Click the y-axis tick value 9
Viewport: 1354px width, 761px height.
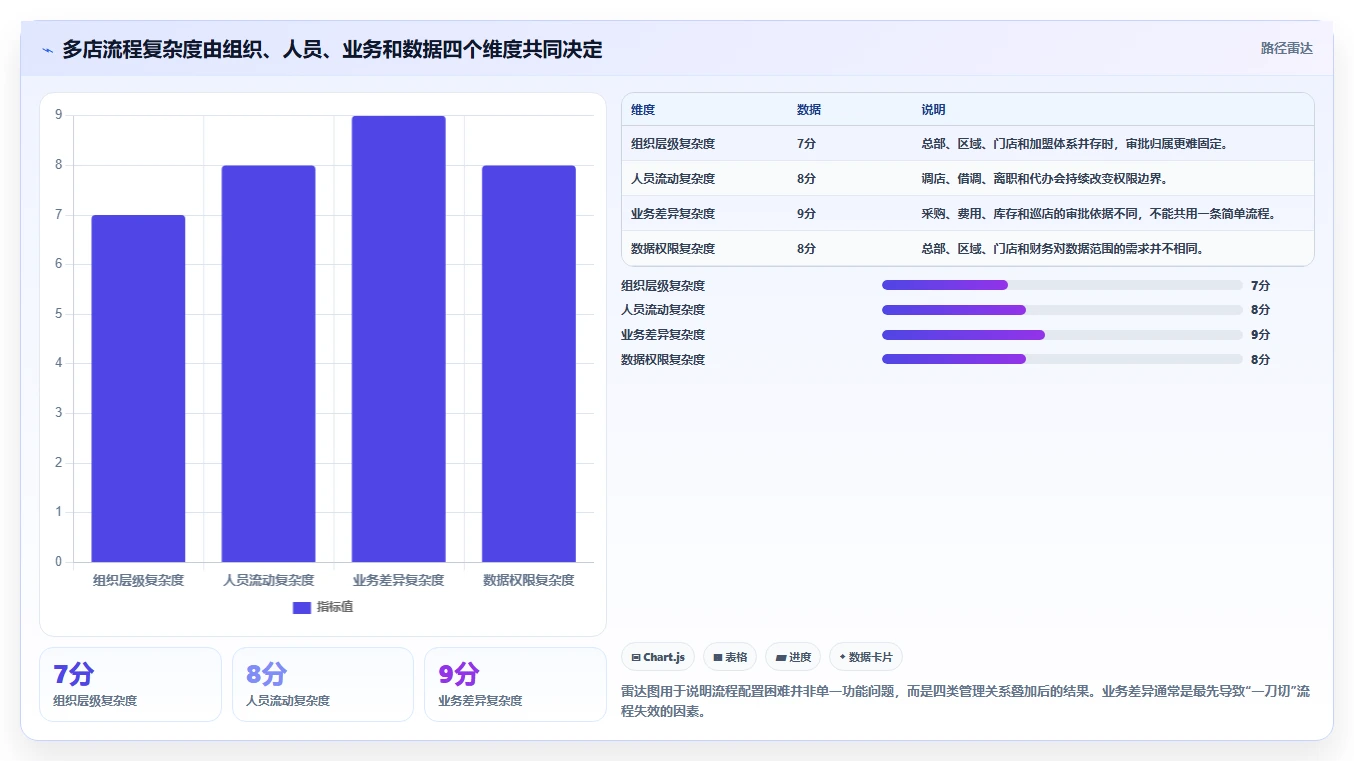(59, 115)
